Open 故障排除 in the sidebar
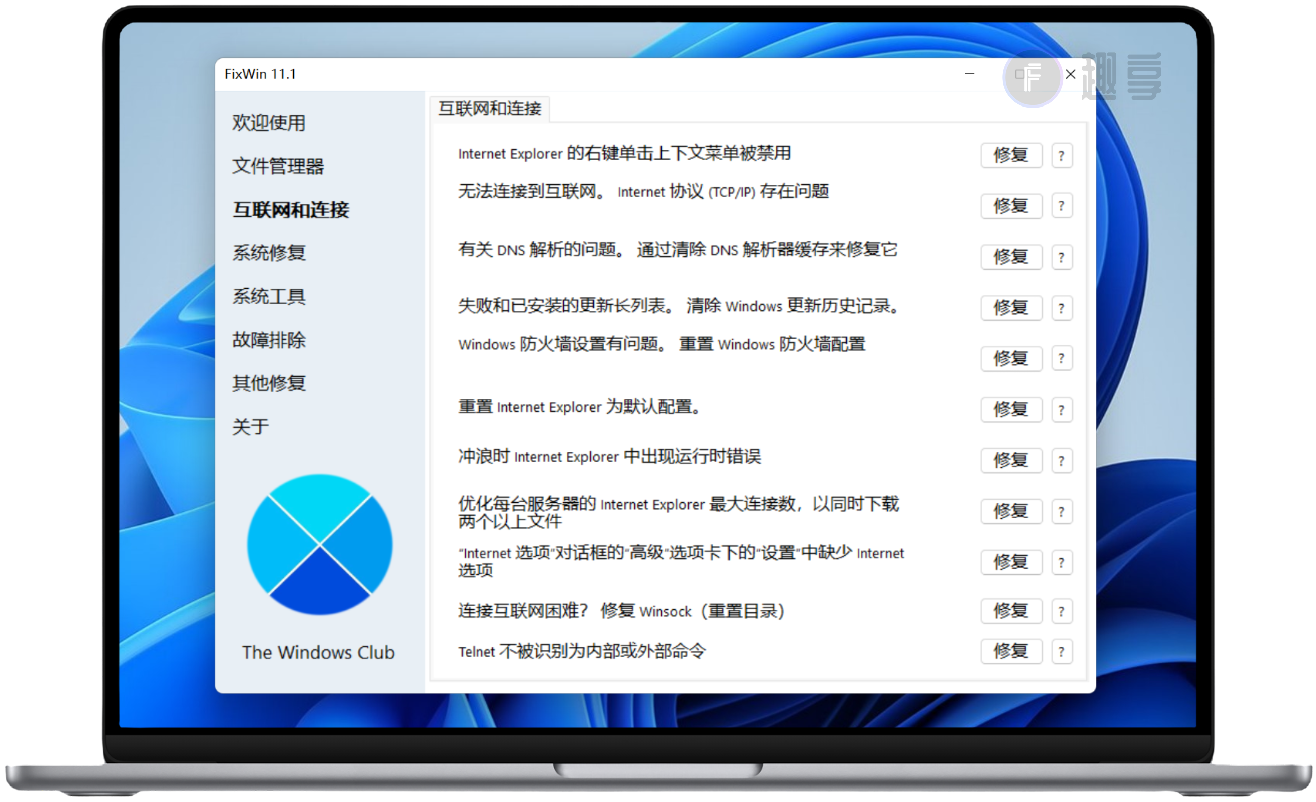Viewport: 1316px width, 802px height. click(x=269, y=340)
